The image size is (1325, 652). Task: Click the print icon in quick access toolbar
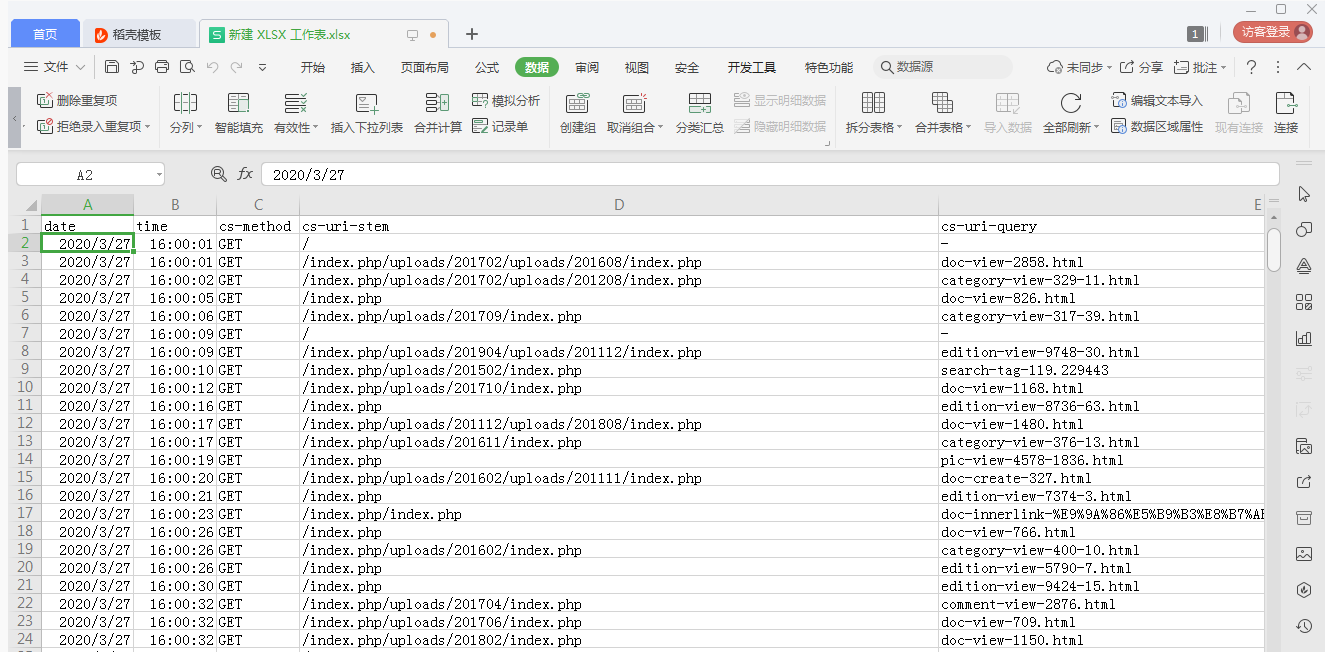(162, 67)
